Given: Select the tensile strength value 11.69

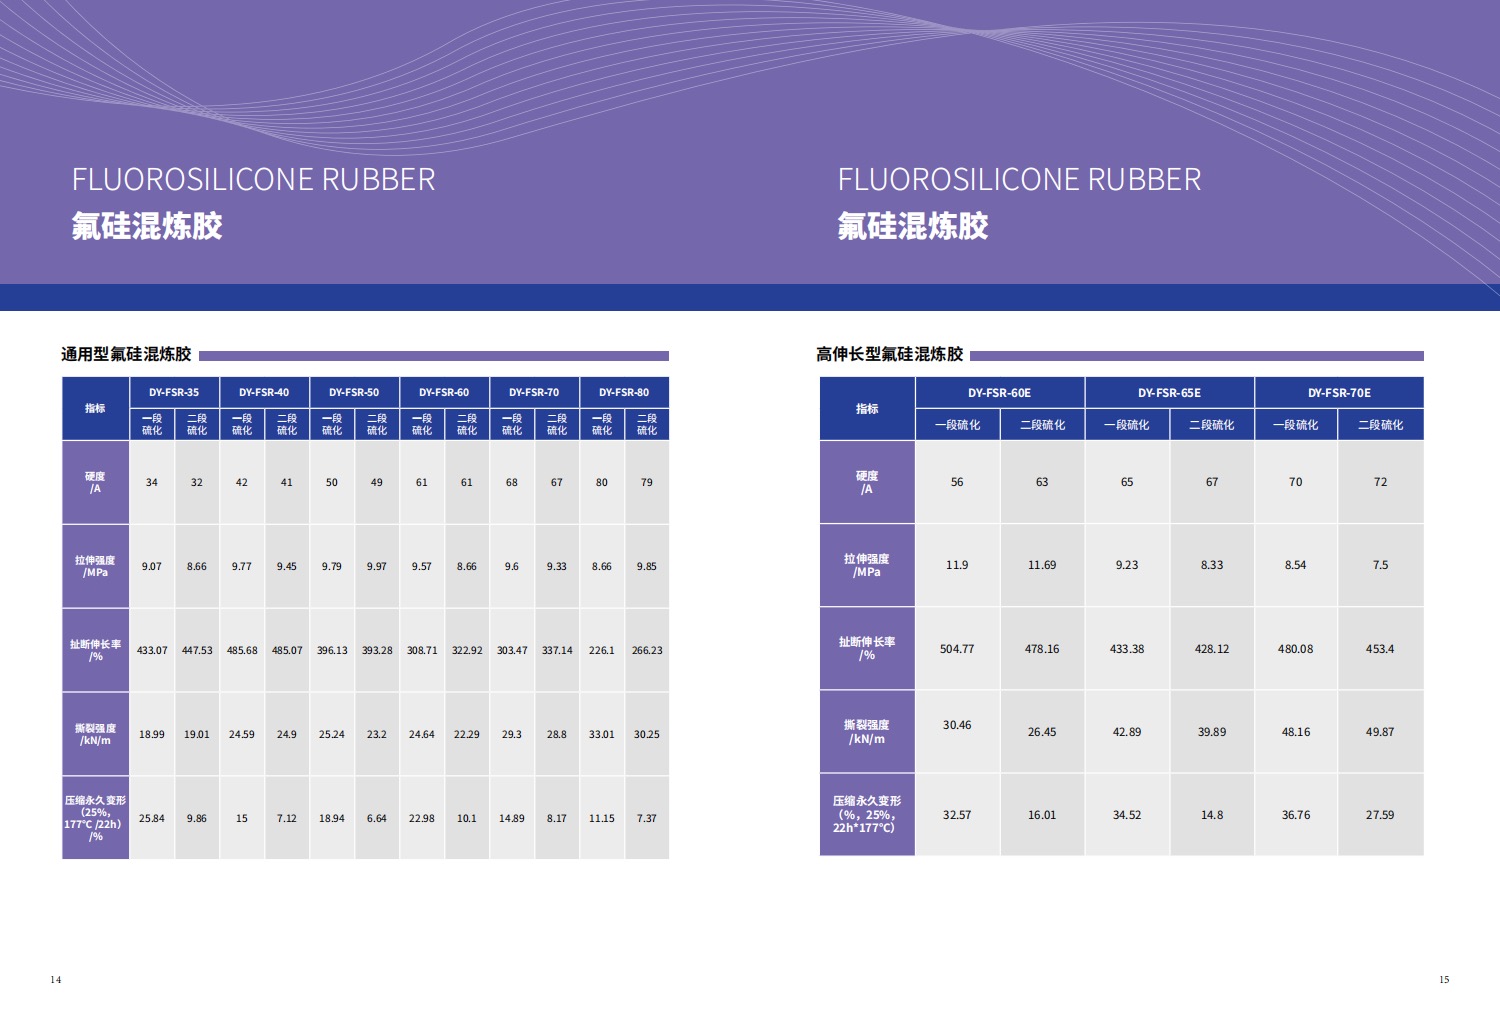Looking at the screenshot, I should click(x=1042, y=565).
